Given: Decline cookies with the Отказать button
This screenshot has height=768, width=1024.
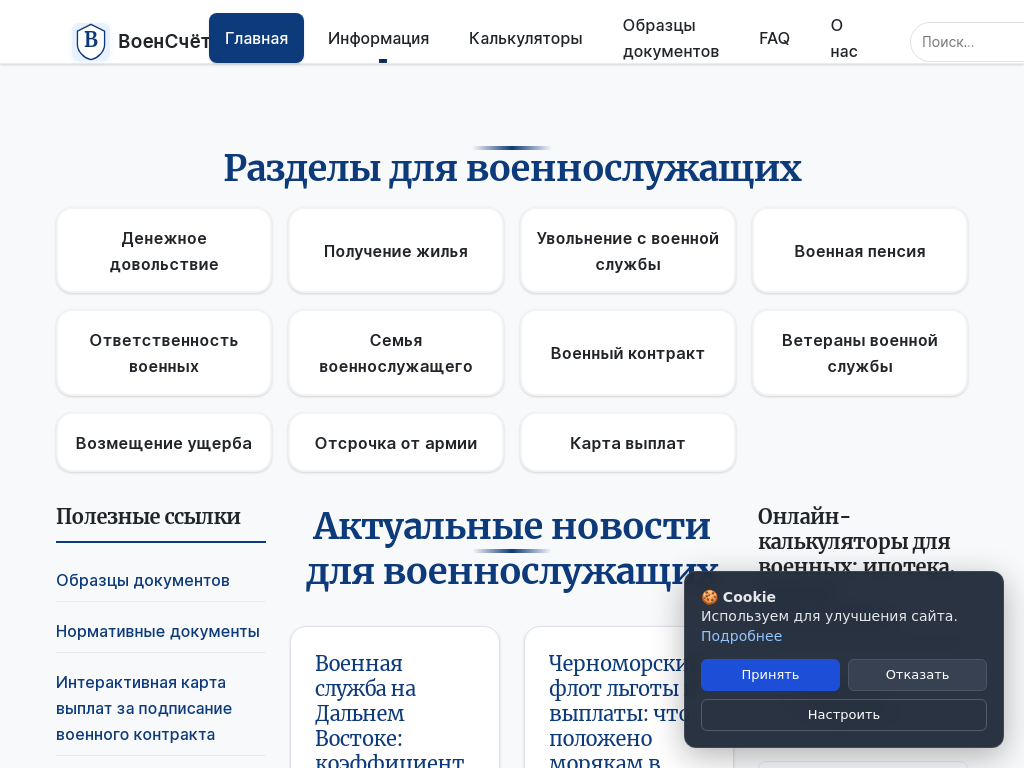Looking at the screenshot, I should tap(917, 675).
